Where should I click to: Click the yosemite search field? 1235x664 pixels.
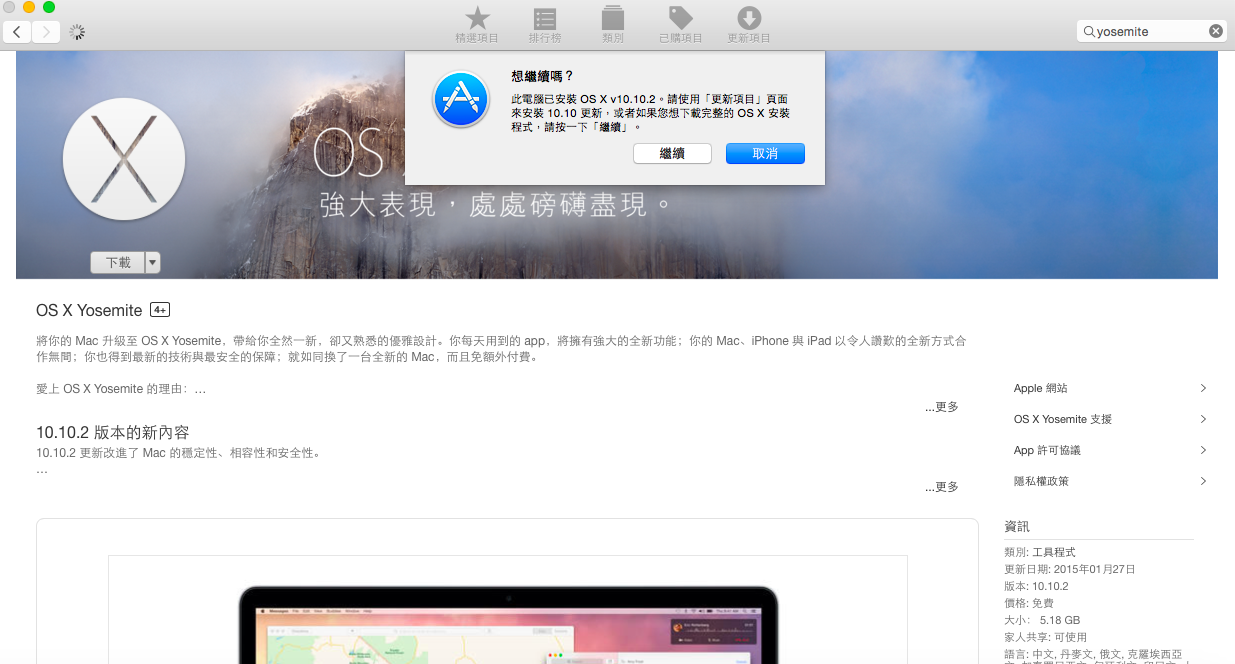[1152, 31]
